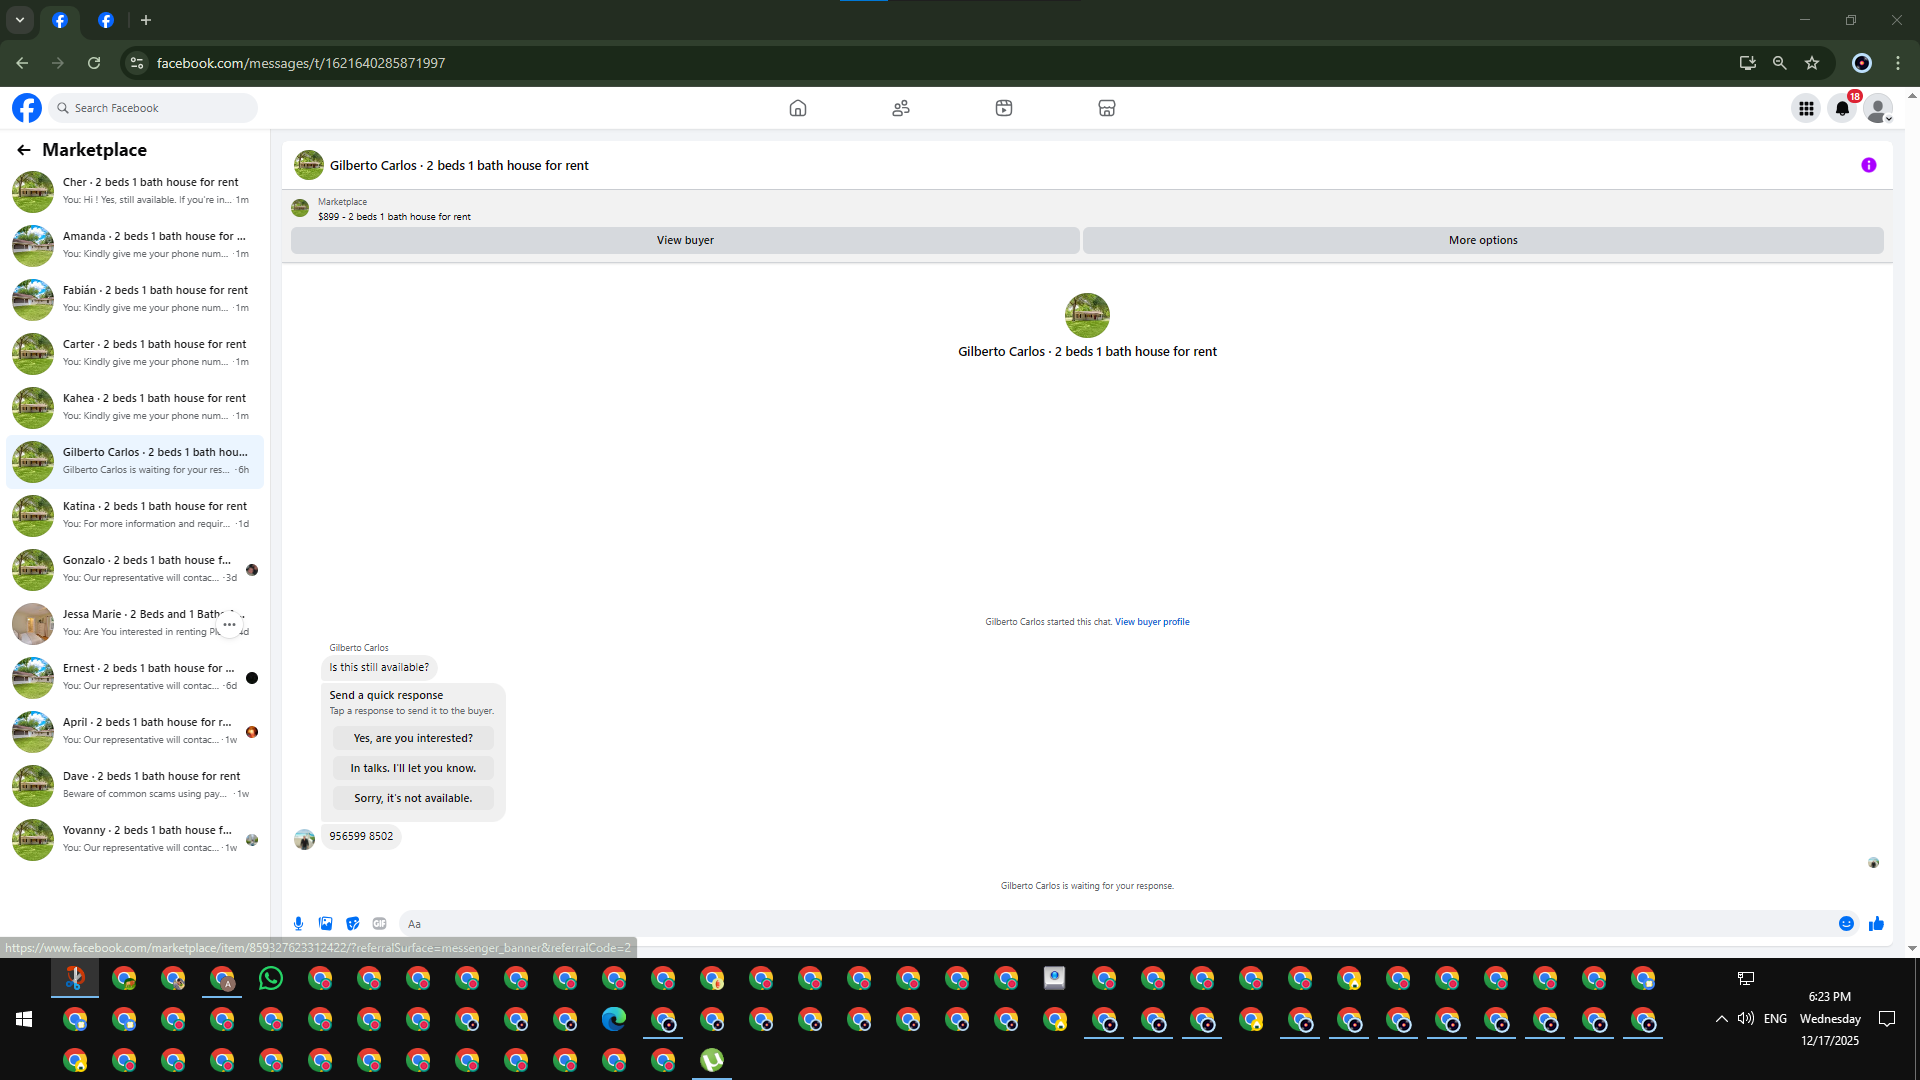Click the voice clip microphone icon

[x=298, y=923]
